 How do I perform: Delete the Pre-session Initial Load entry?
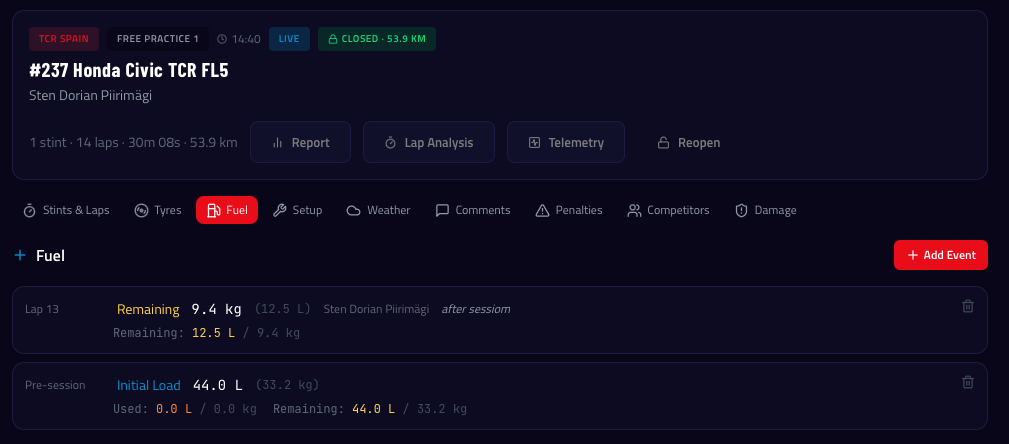[x=967, y=382]
